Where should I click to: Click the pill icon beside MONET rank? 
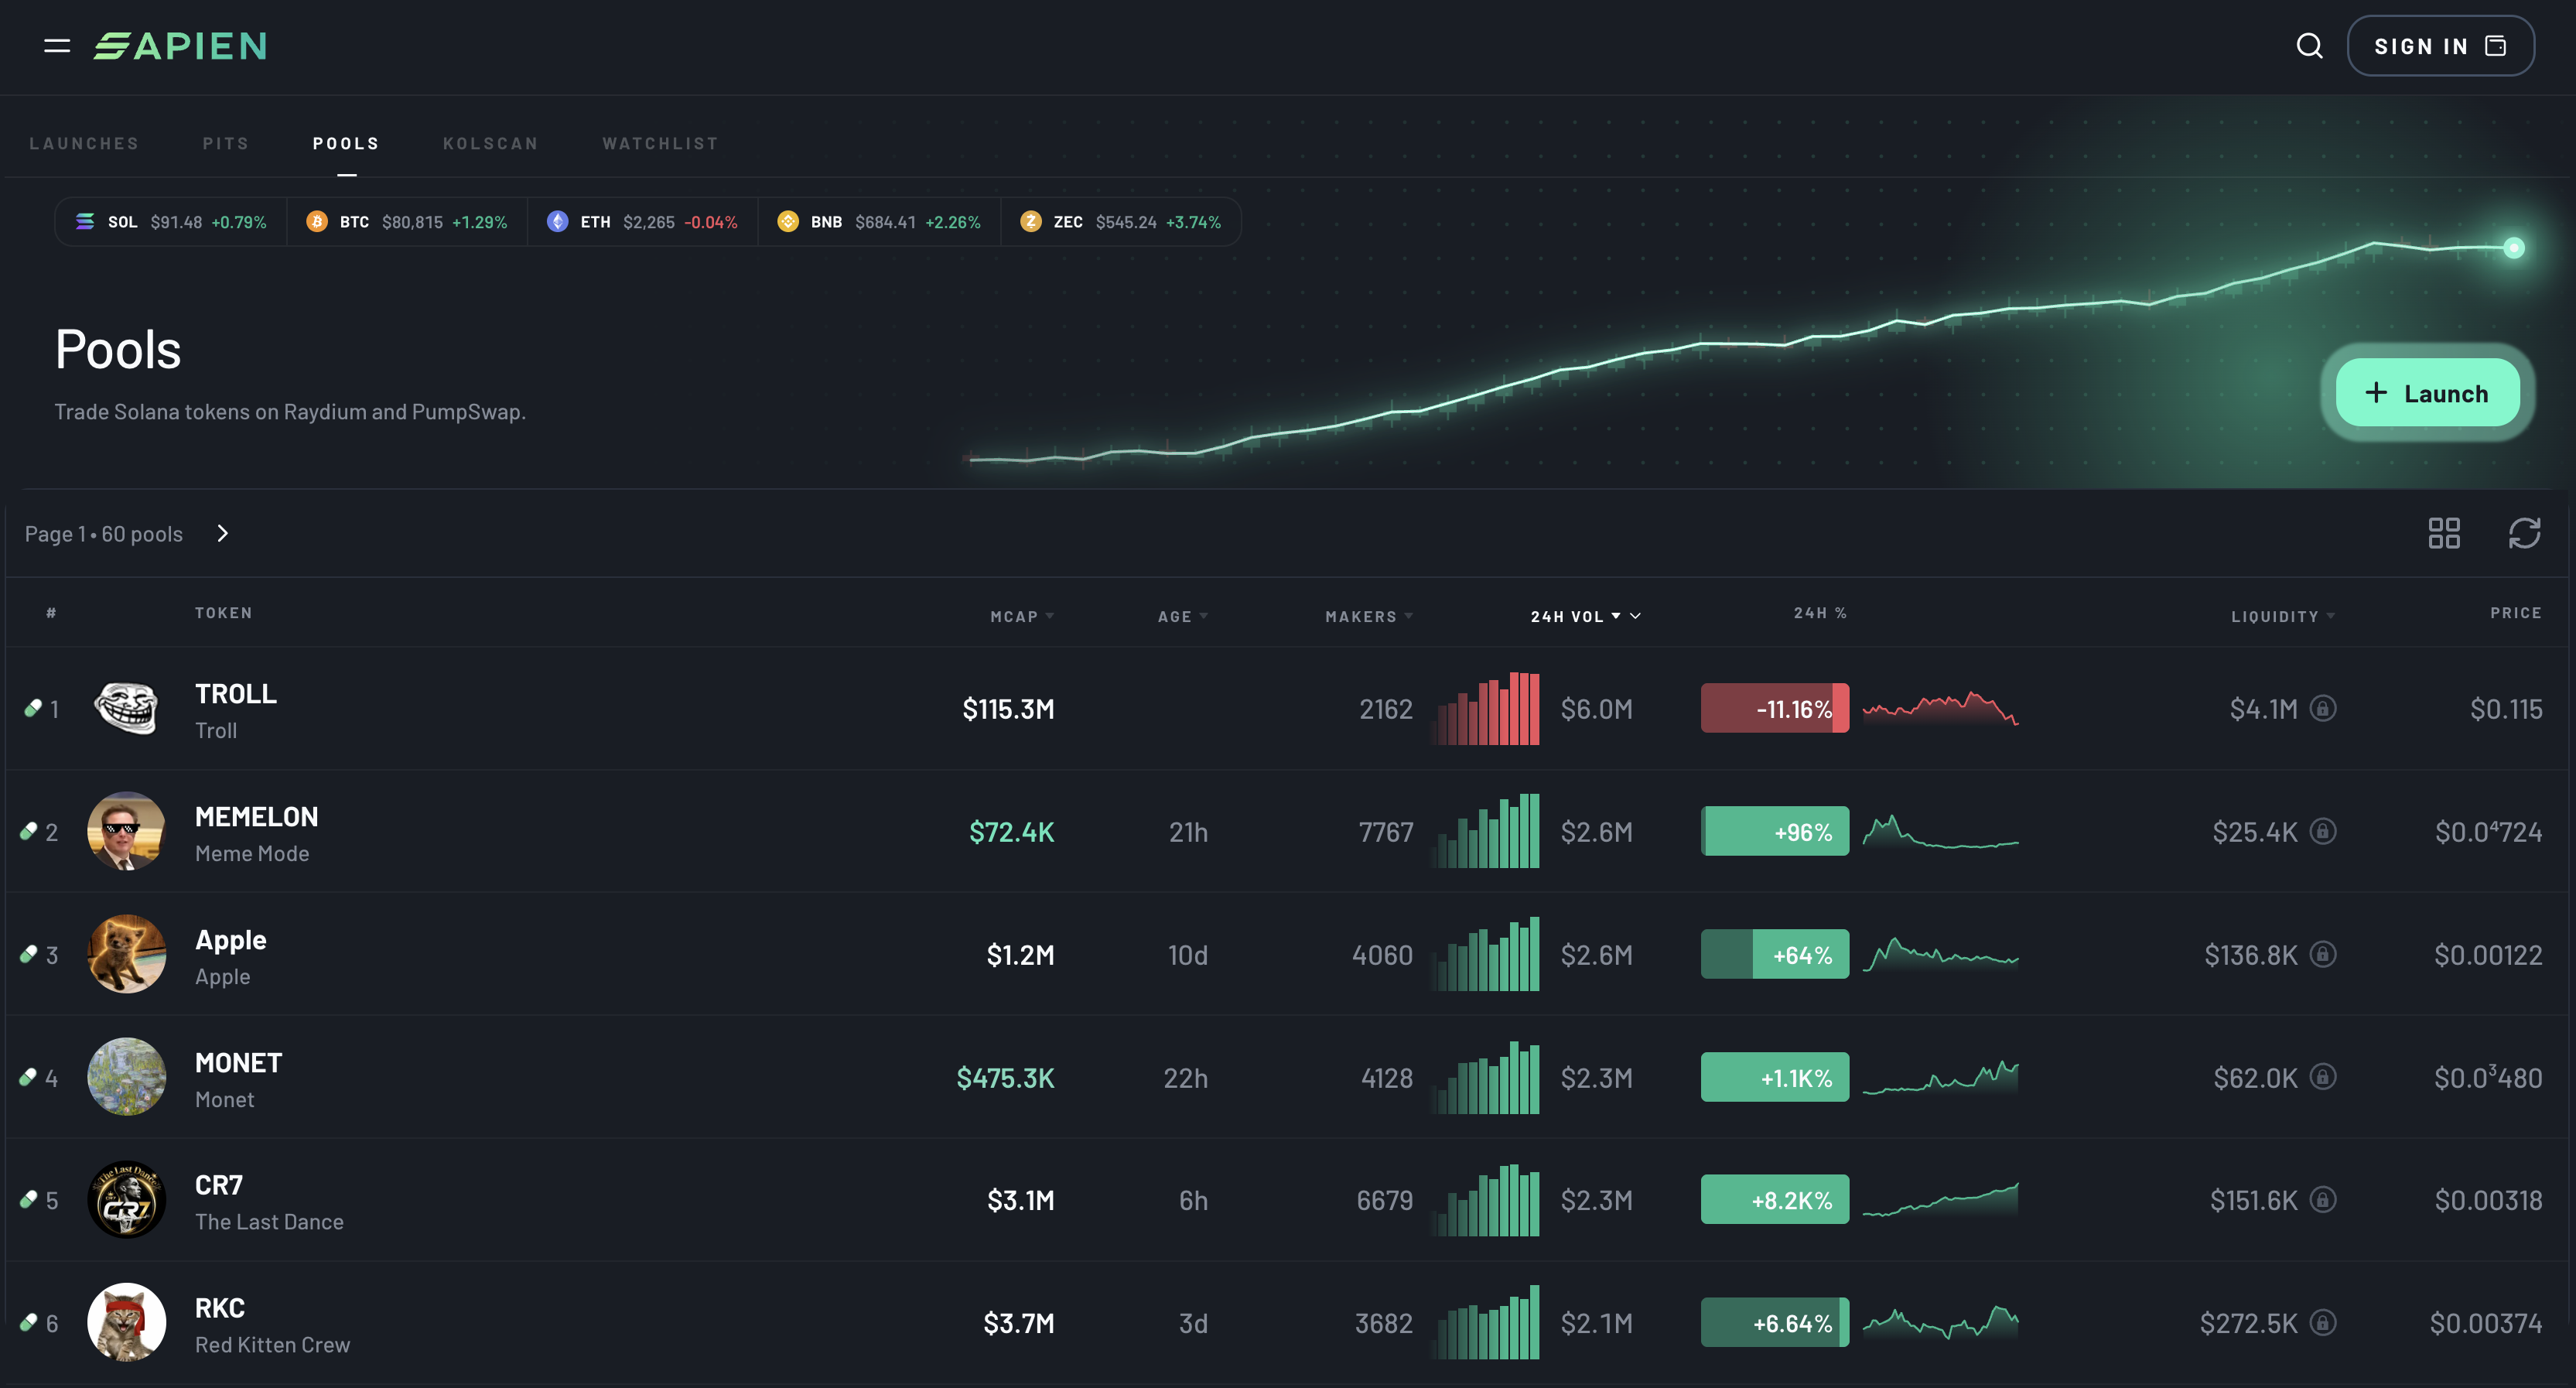[28, 1077]
